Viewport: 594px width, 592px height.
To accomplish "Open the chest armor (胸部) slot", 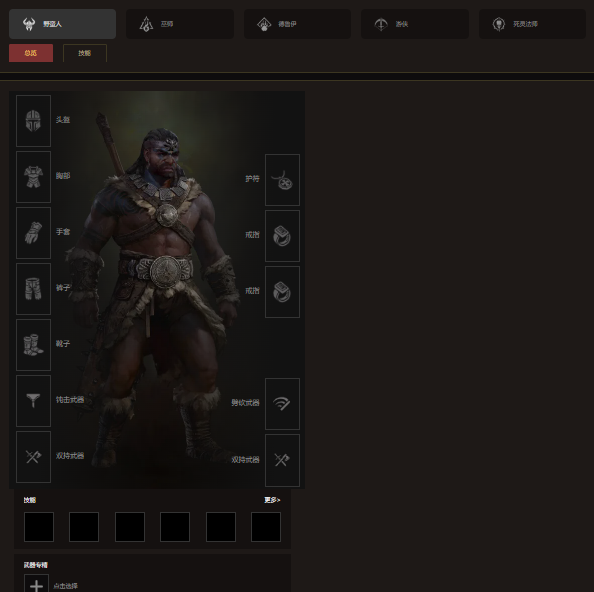I will pyautogui.click(x=33, y=177).
